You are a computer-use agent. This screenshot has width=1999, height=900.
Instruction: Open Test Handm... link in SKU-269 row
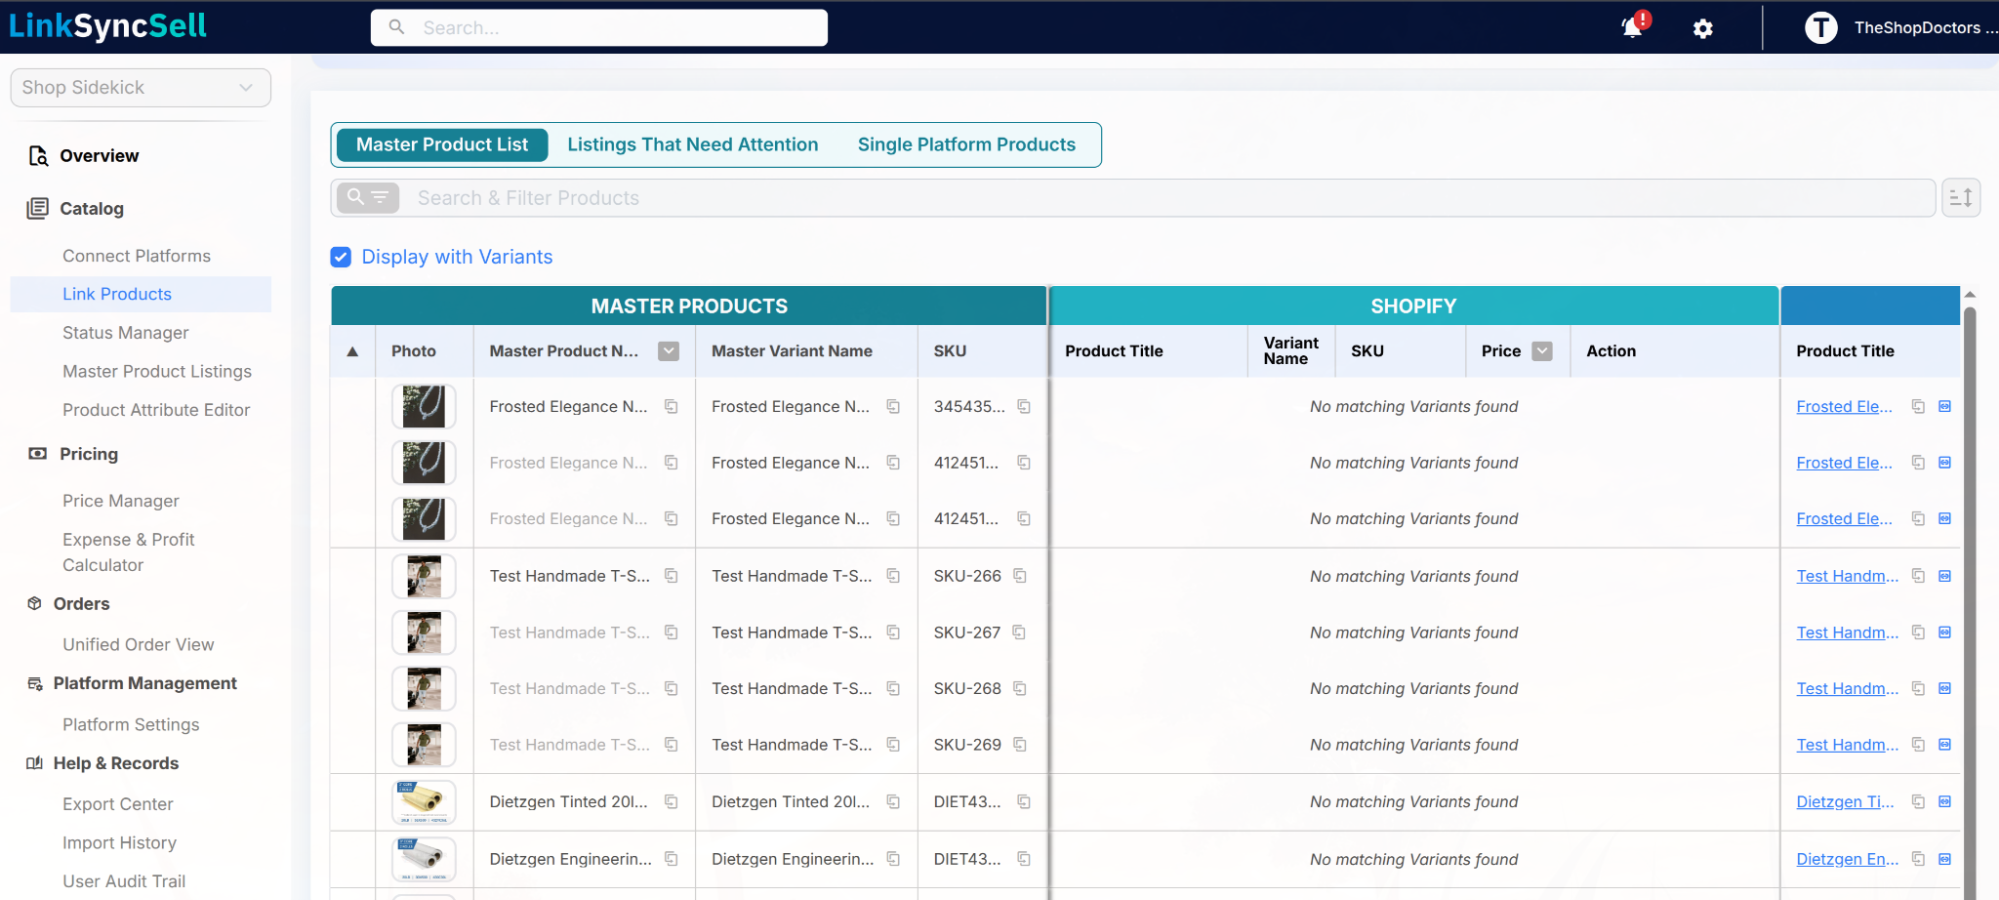tap(1847, 745)
